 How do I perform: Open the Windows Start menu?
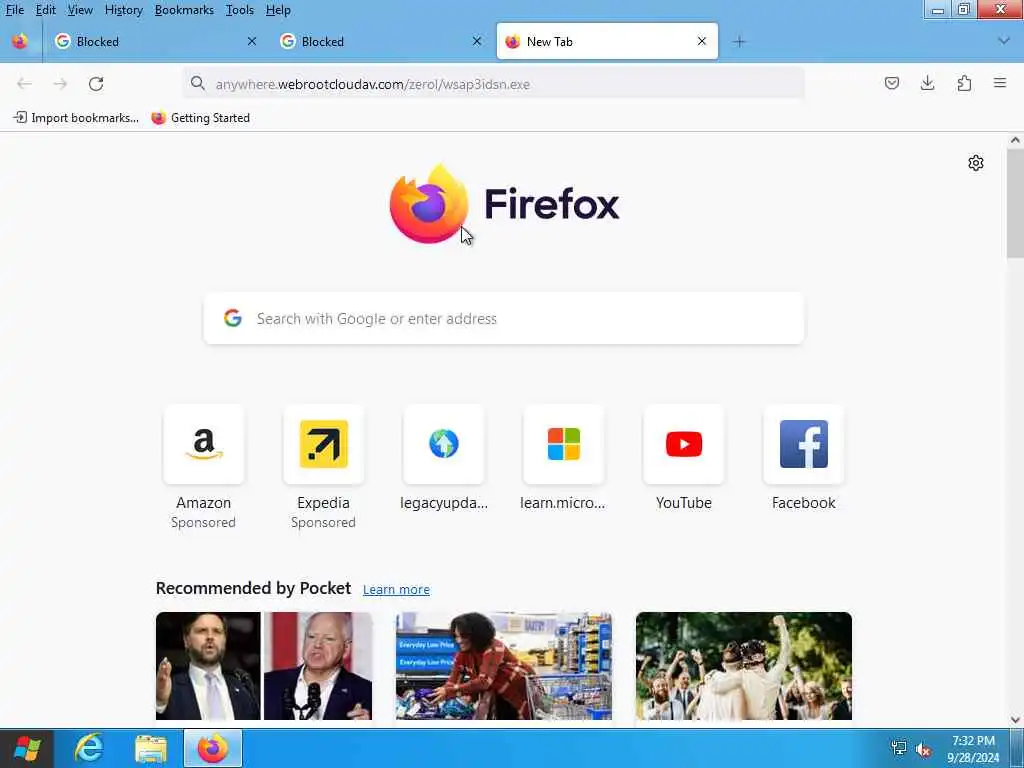(x=27, y=748)
